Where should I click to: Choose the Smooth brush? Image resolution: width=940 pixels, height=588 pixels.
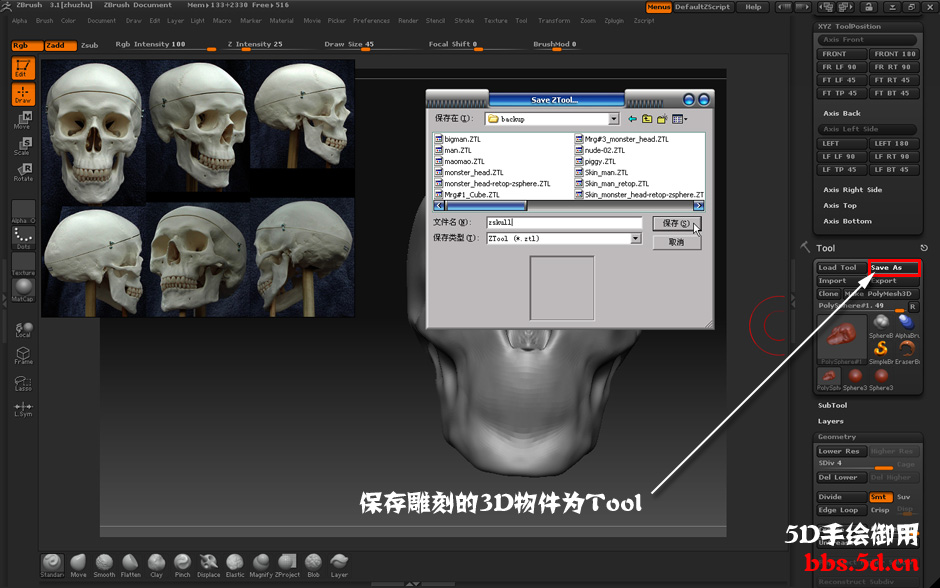(104, 565)
